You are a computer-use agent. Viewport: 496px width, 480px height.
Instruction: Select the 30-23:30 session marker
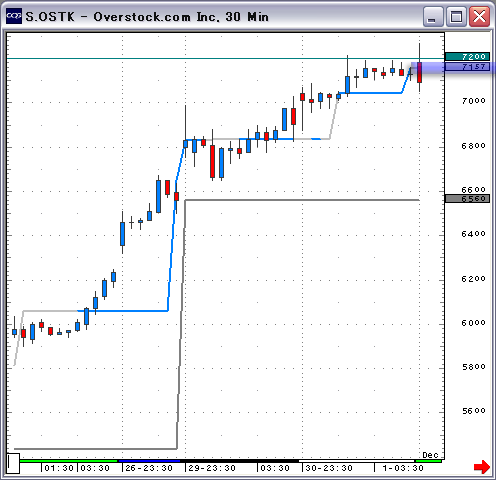pyautogui.click(x=329, y=468)
